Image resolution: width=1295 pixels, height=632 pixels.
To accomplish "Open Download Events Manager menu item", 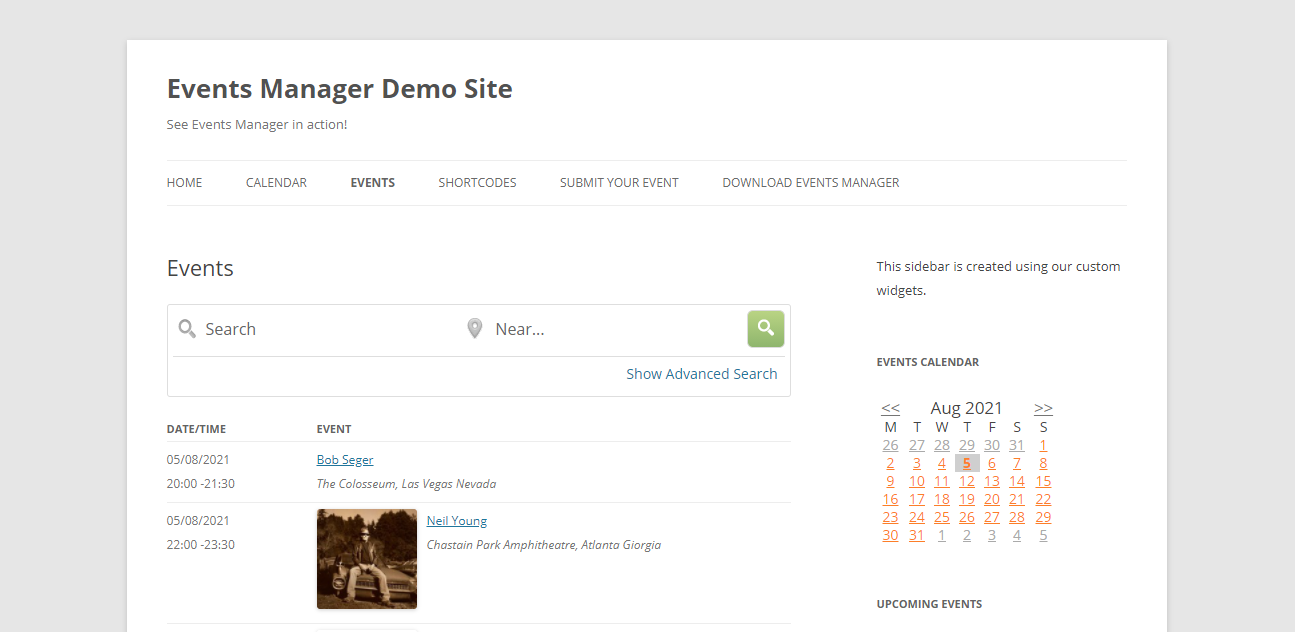I will pyautogui.click(x=811, y=183).
